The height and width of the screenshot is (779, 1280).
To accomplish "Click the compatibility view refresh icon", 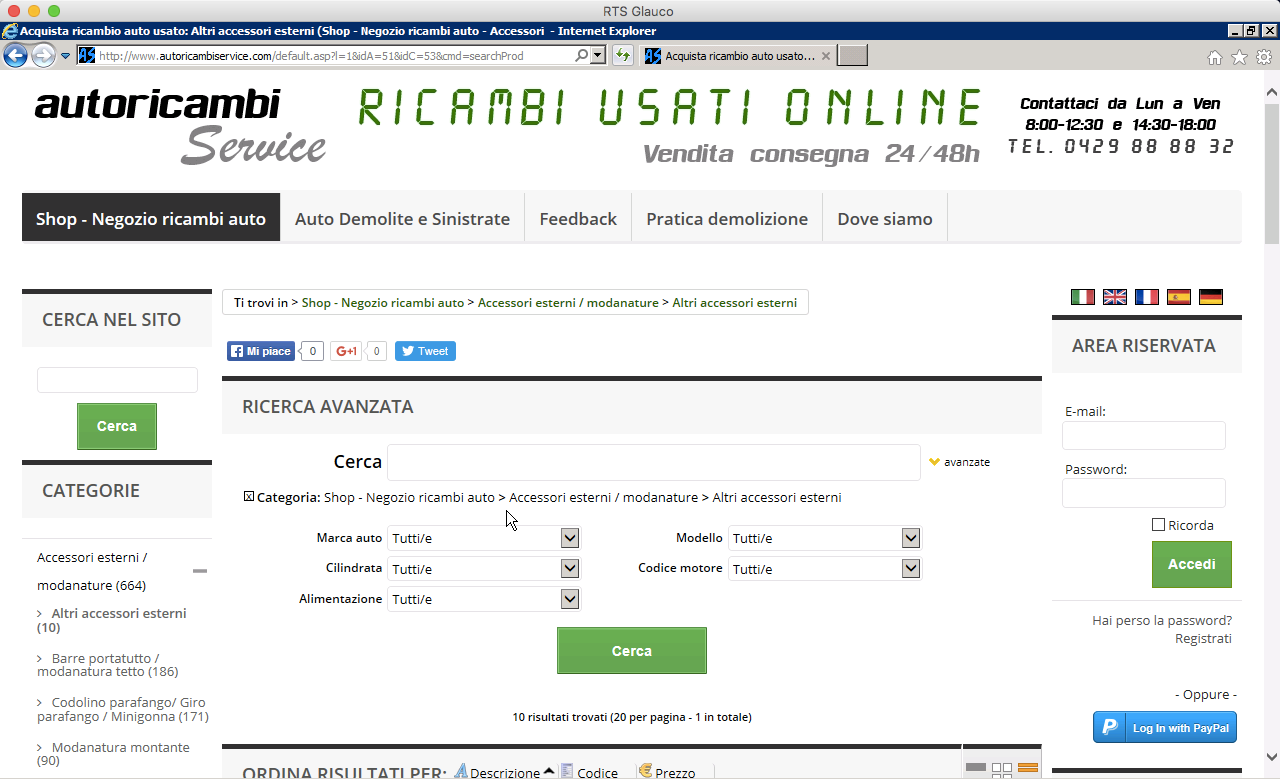I will (x=623, y=56).
